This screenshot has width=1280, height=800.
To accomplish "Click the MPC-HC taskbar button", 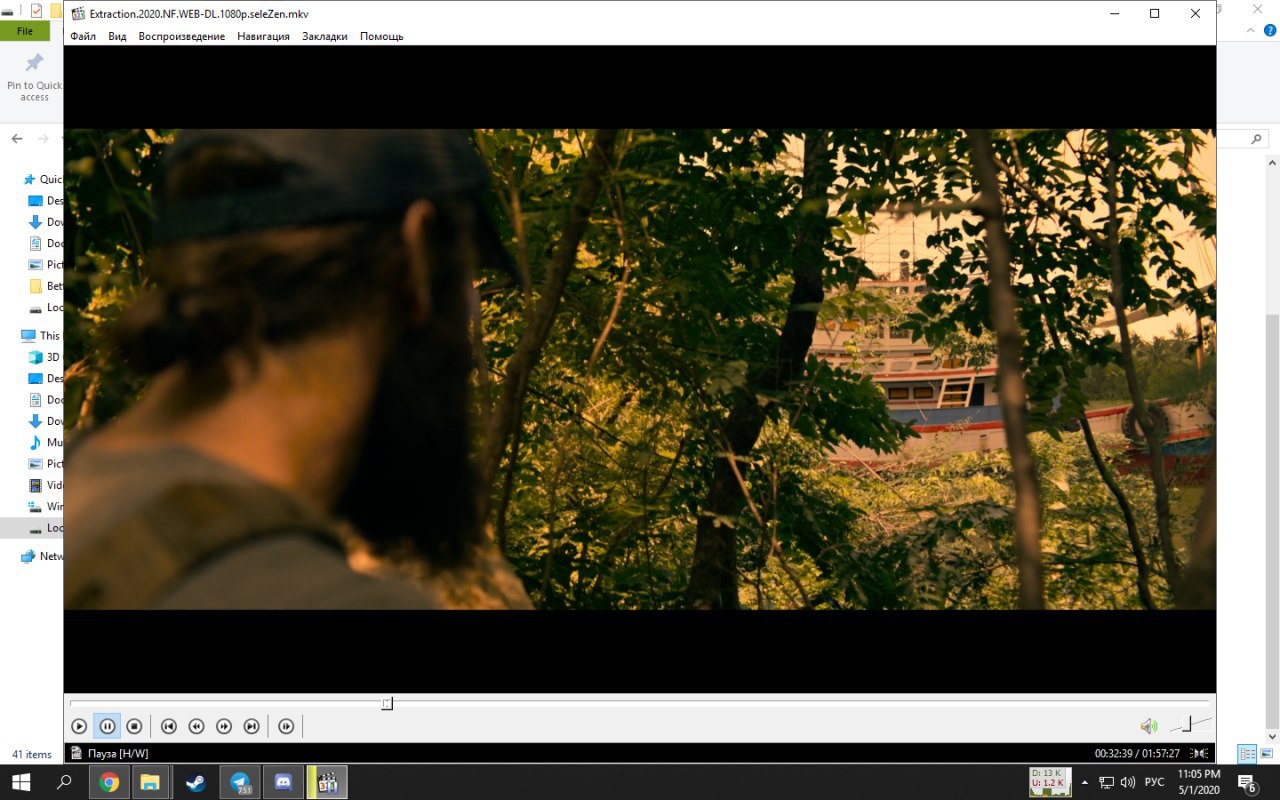I will [327, 782].
